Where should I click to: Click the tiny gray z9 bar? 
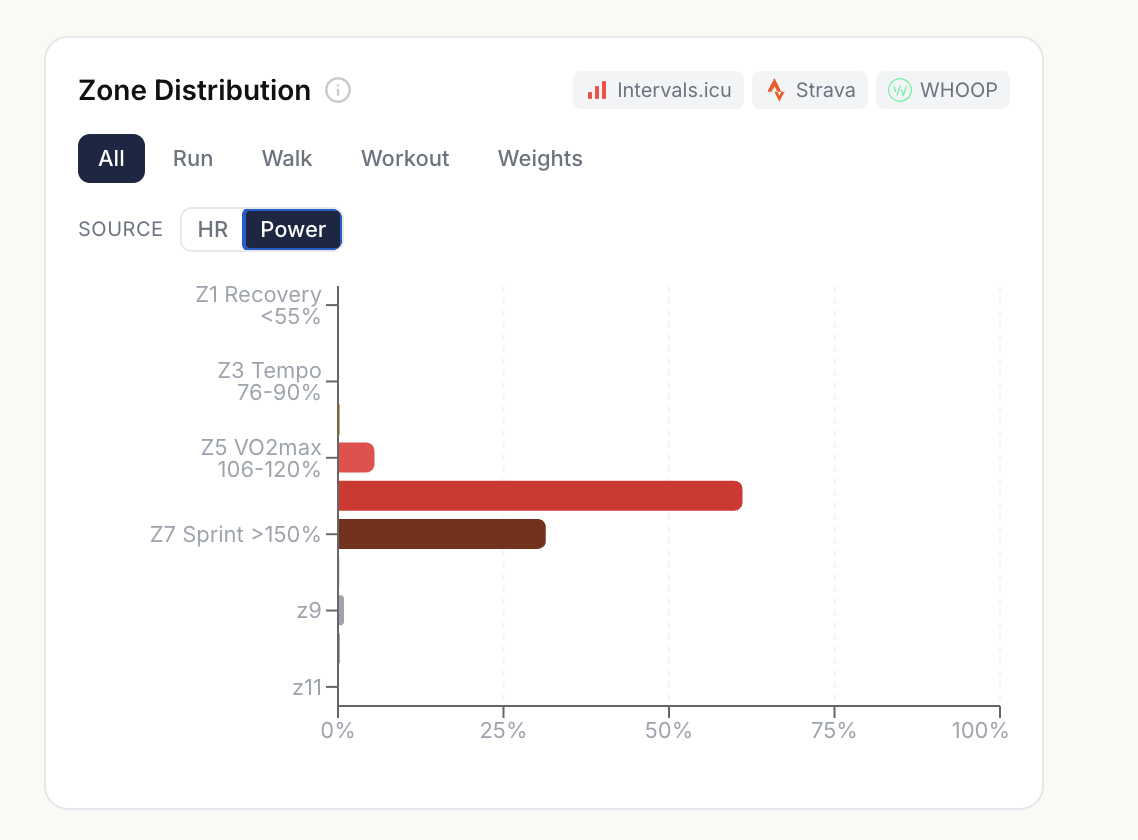[341, 610]
